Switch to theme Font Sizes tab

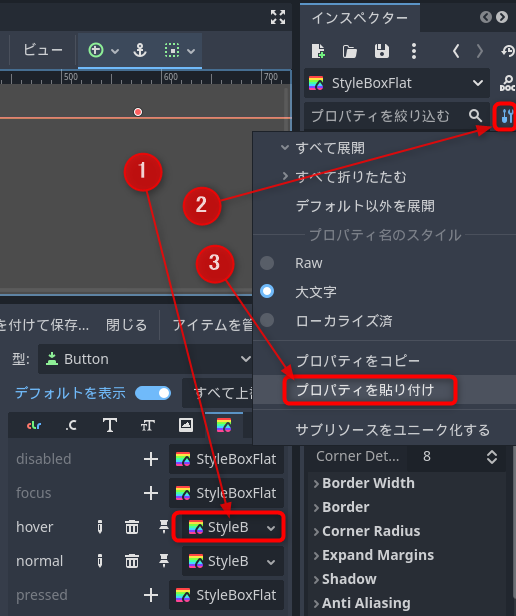point(147,425)
